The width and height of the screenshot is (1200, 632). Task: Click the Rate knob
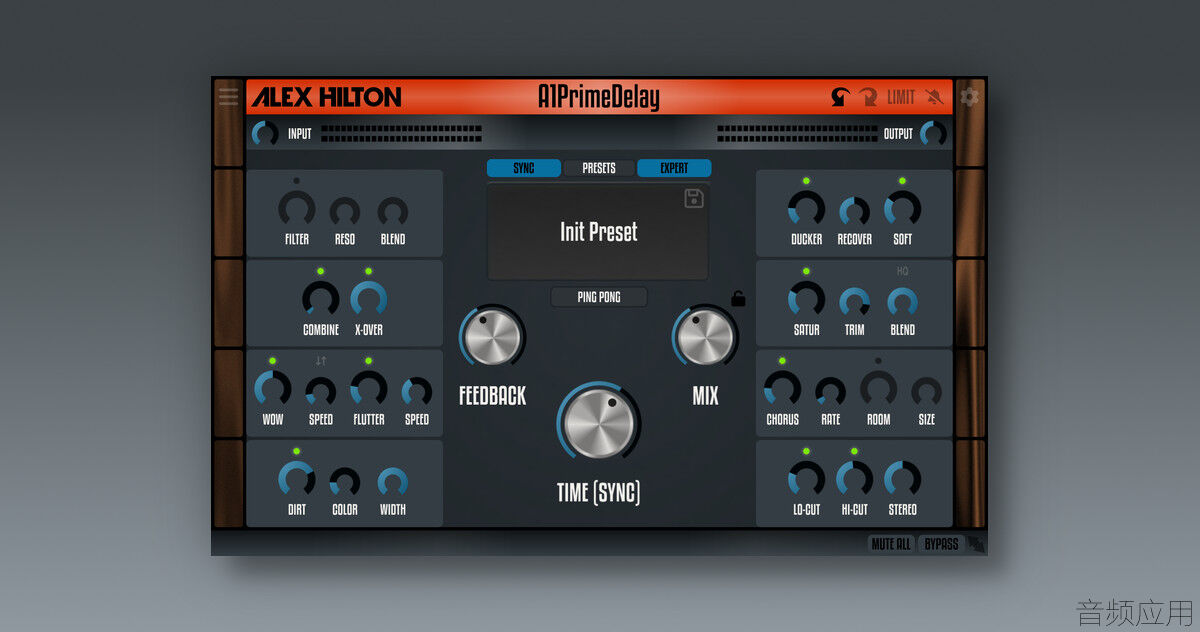830,392
